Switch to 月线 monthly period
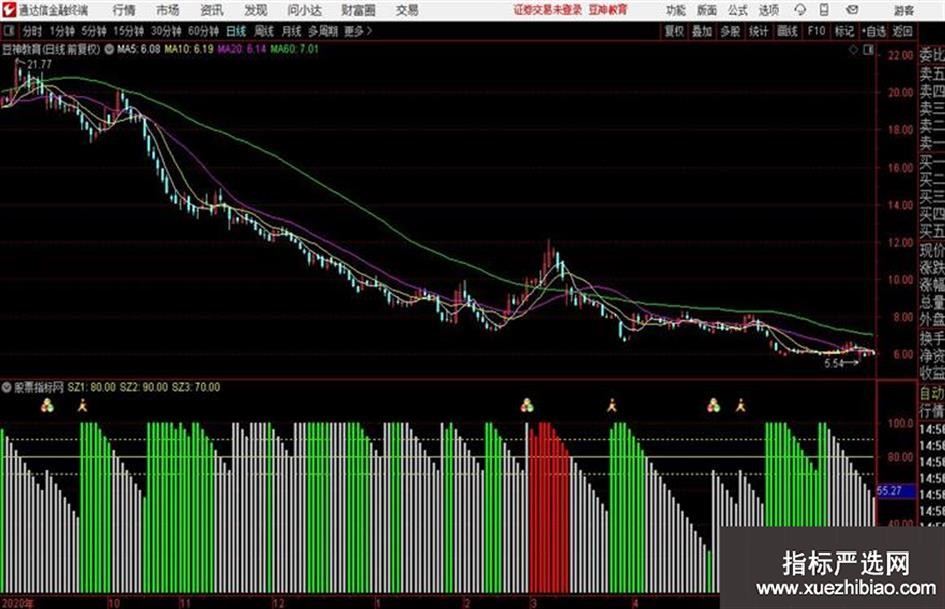This screenshot has height=609, width=945. 292,31
